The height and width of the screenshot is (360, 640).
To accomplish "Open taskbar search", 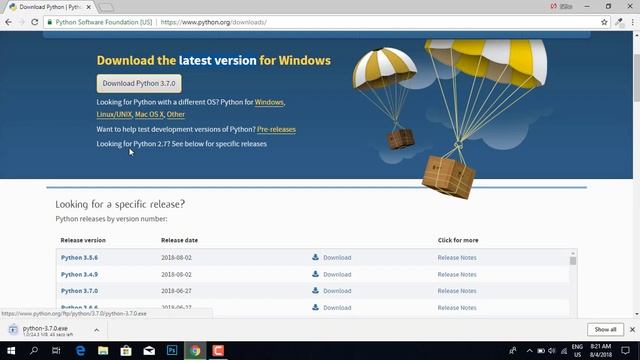I will [34, 351].
